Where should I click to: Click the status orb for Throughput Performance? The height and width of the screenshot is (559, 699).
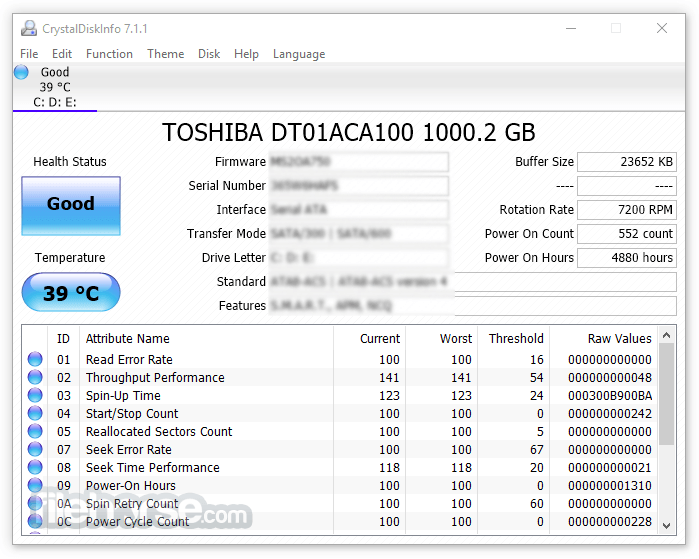pyautogui.click(x=35, y=377)
